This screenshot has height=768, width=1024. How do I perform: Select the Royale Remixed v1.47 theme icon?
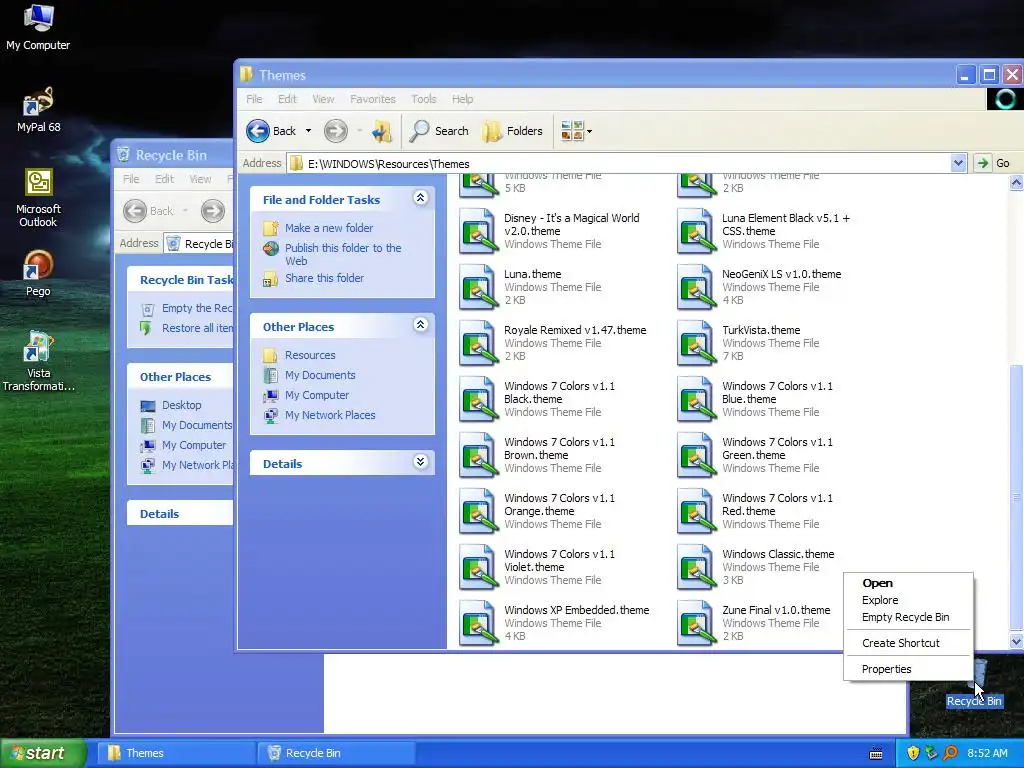[x=478, y=344]
